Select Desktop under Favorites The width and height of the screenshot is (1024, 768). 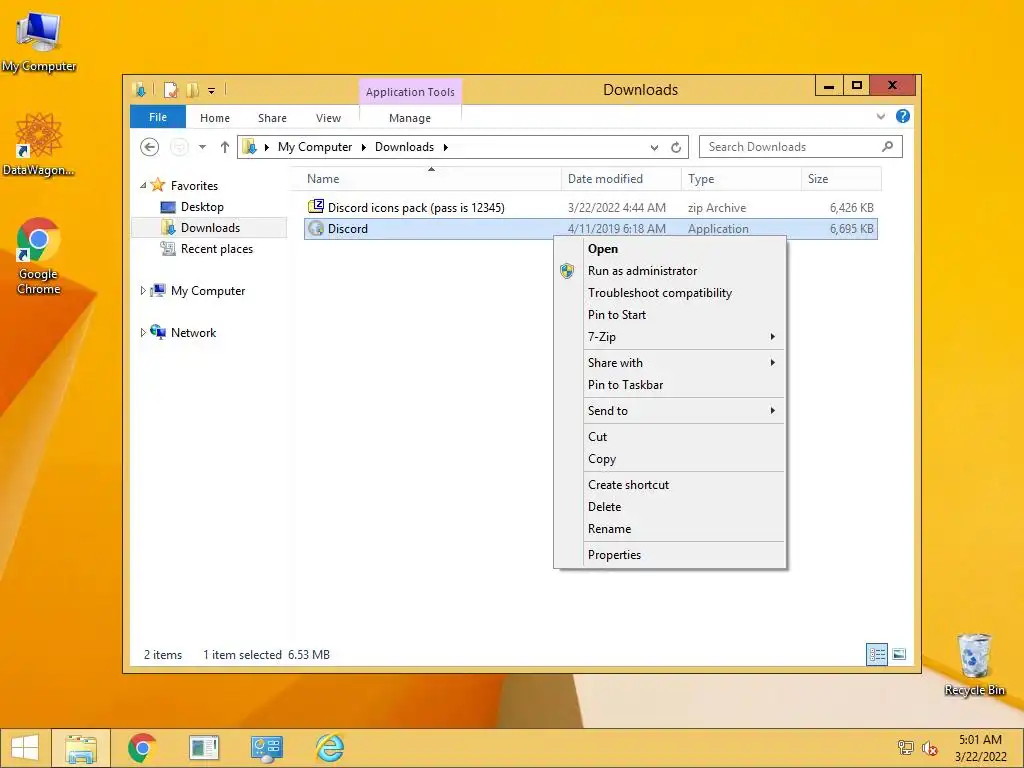click(202, 207)
